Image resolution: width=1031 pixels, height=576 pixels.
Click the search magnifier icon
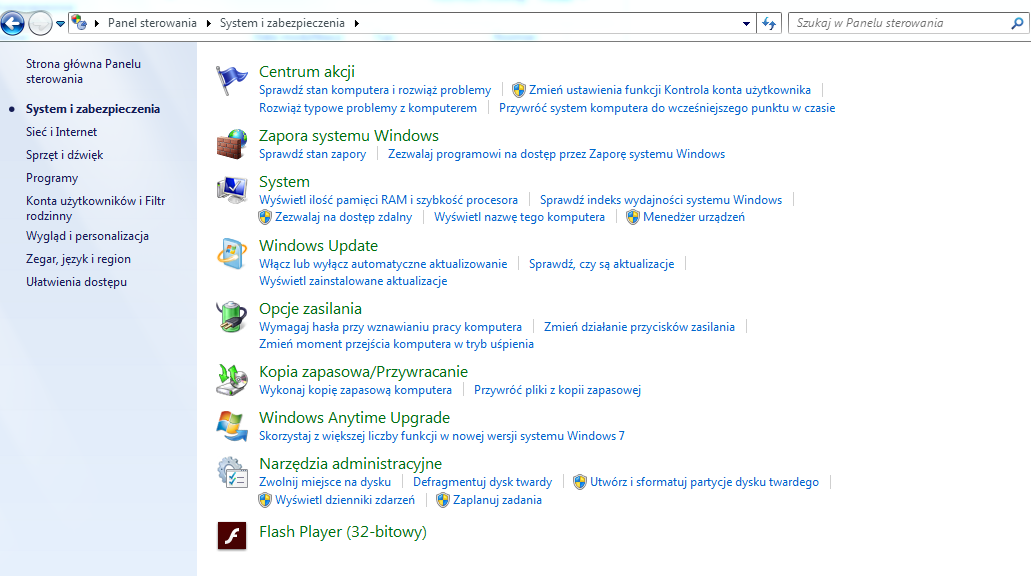tap(1017, 23)
